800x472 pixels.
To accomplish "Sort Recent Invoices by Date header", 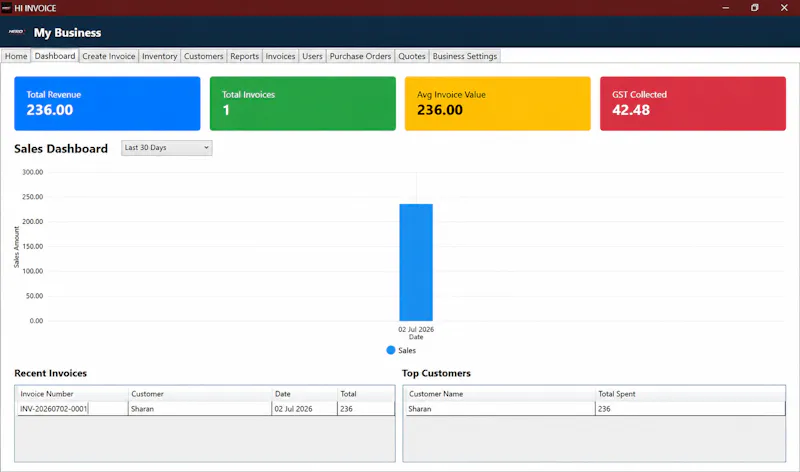I will pos(305,394).
